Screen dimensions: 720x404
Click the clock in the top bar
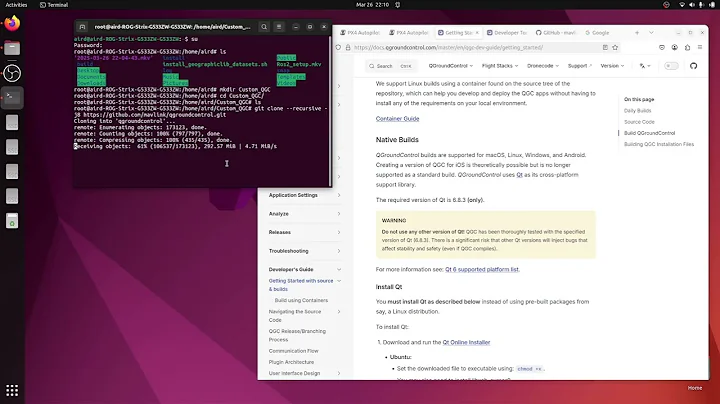(x=372, y=5)
